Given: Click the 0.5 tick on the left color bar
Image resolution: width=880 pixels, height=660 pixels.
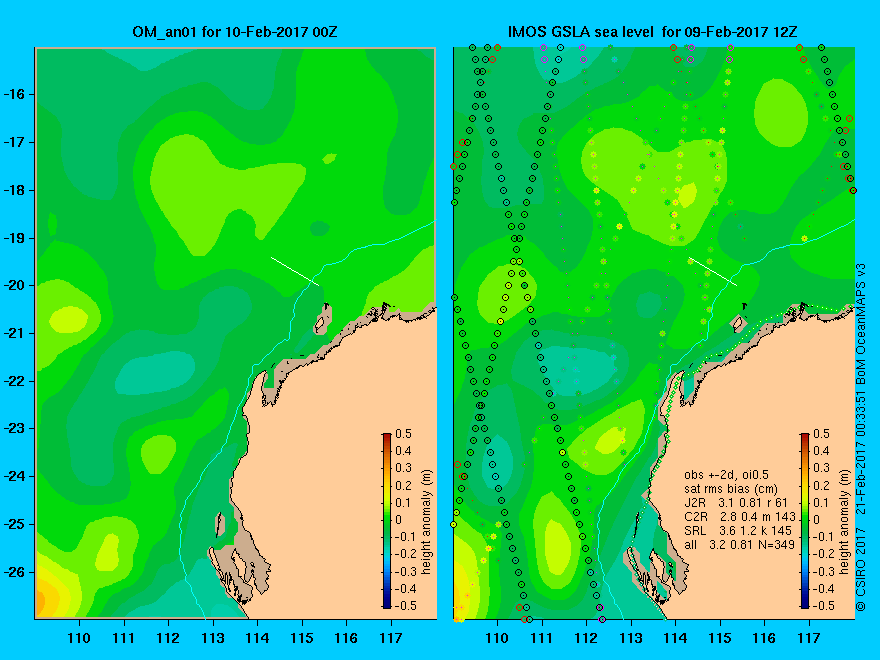Looking at the screenshot, I should (403, 434).
